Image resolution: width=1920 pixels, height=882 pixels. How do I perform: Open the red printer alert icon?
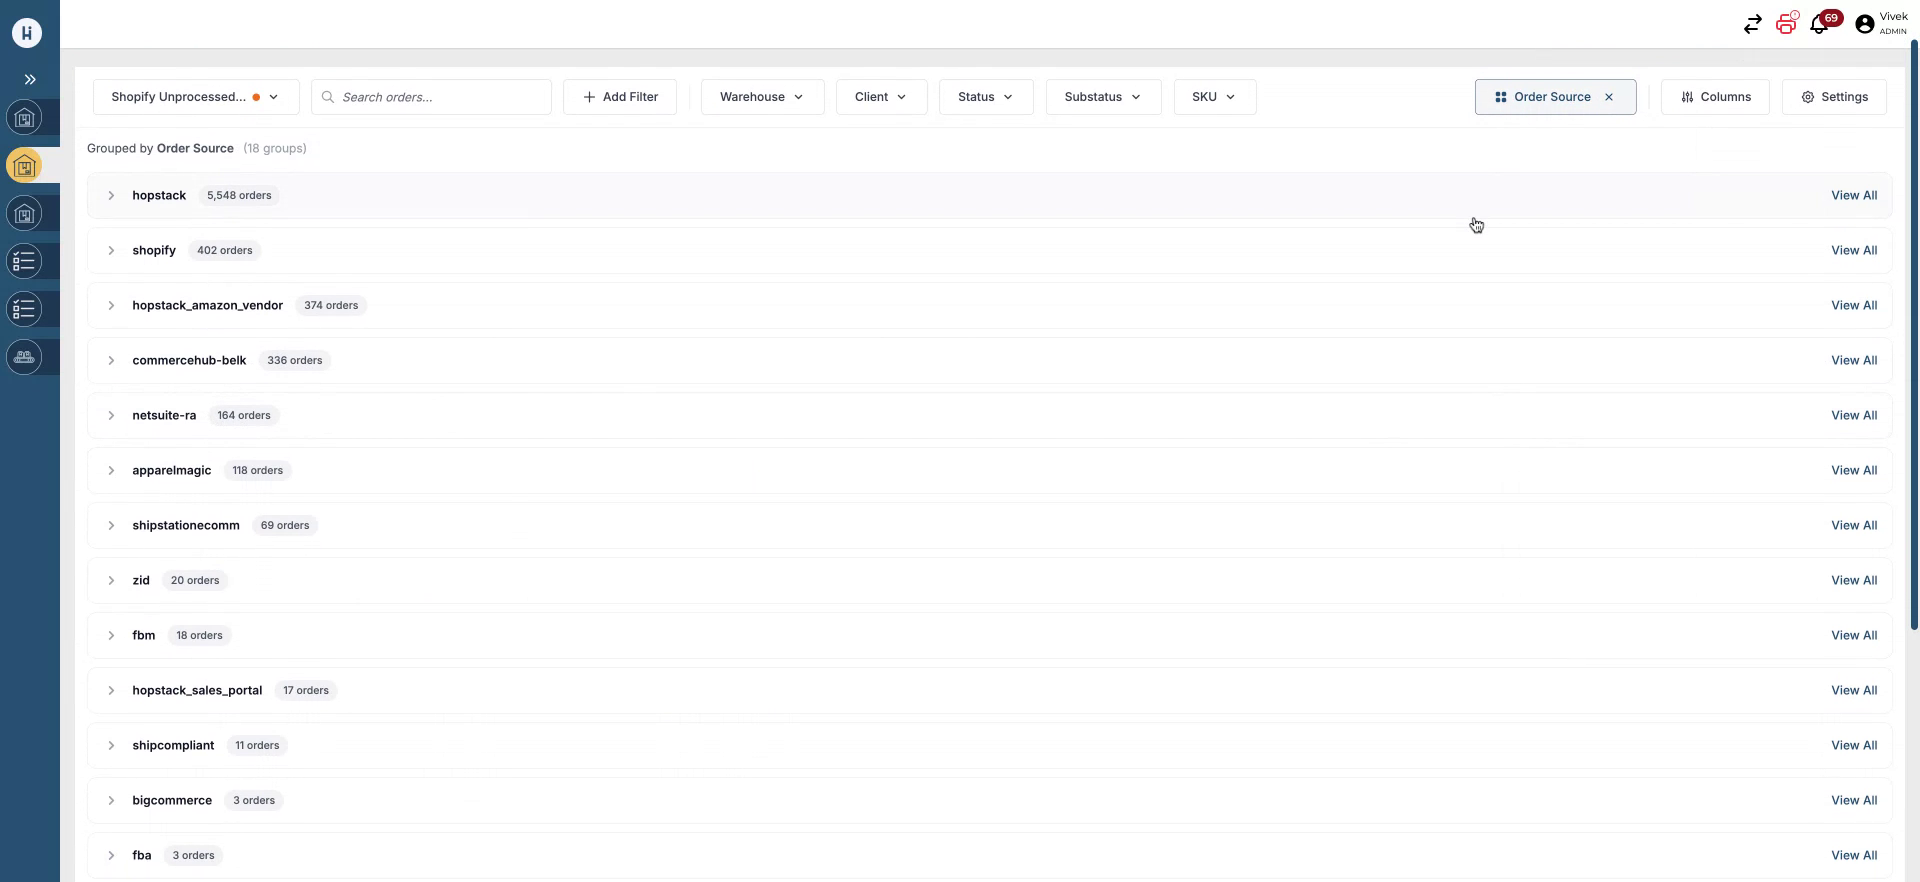coord(1786,24)
